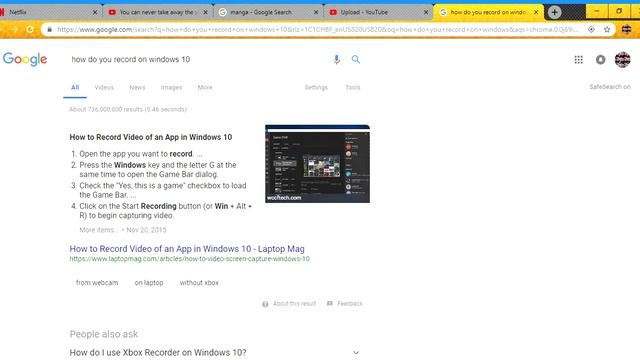Click step 'Check the Yes, this is a game checkbox'

pyautogui.click(x=162, y=190)
